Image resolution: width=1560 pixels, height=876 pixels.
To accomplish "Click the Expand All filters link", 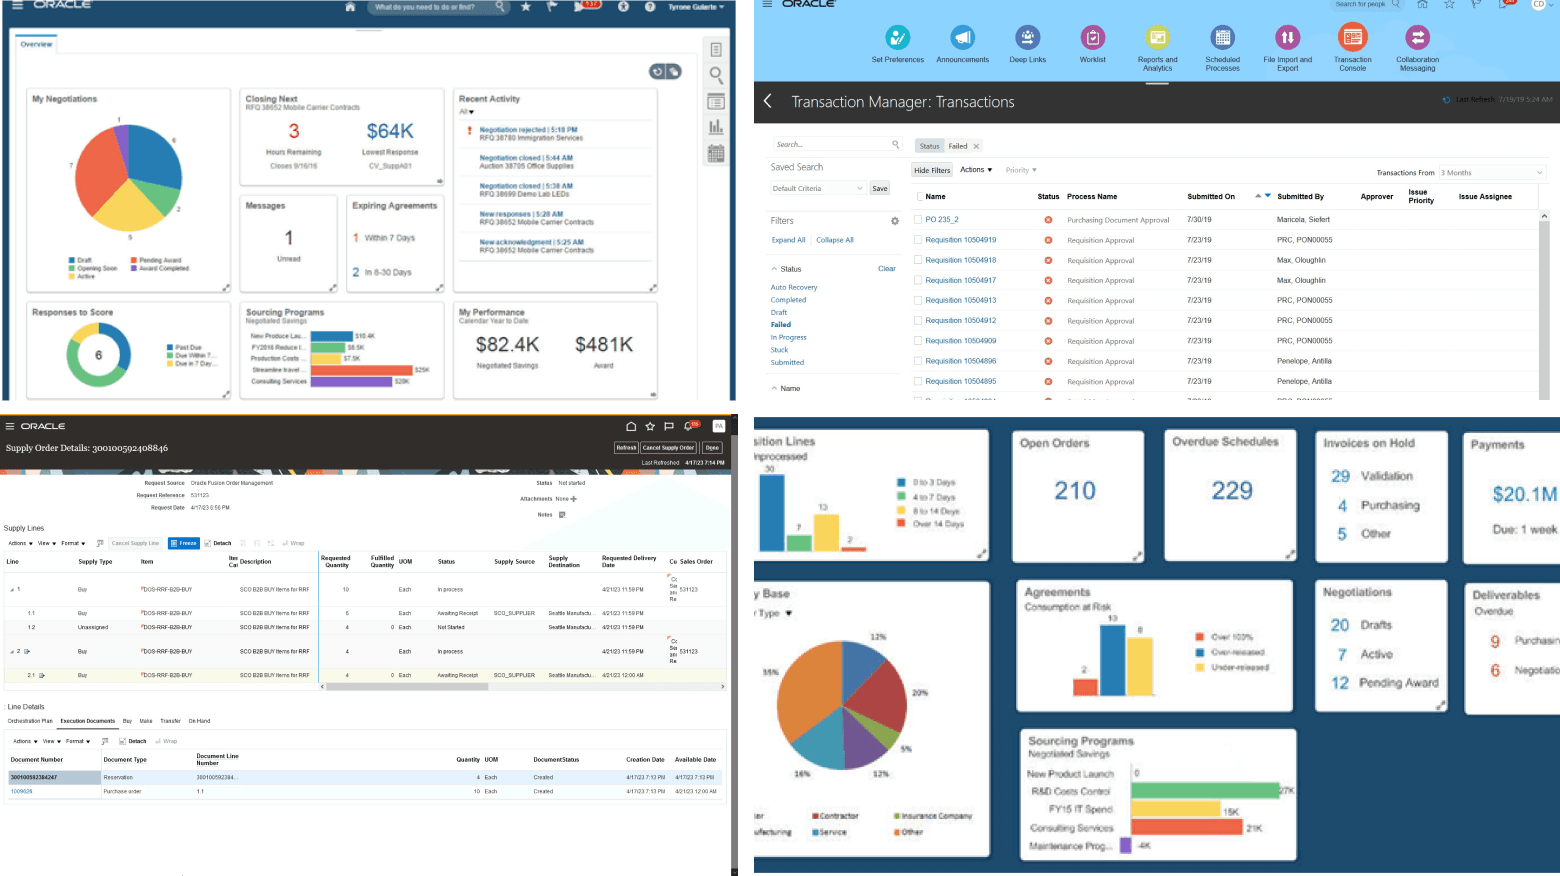I will point(788,240).
